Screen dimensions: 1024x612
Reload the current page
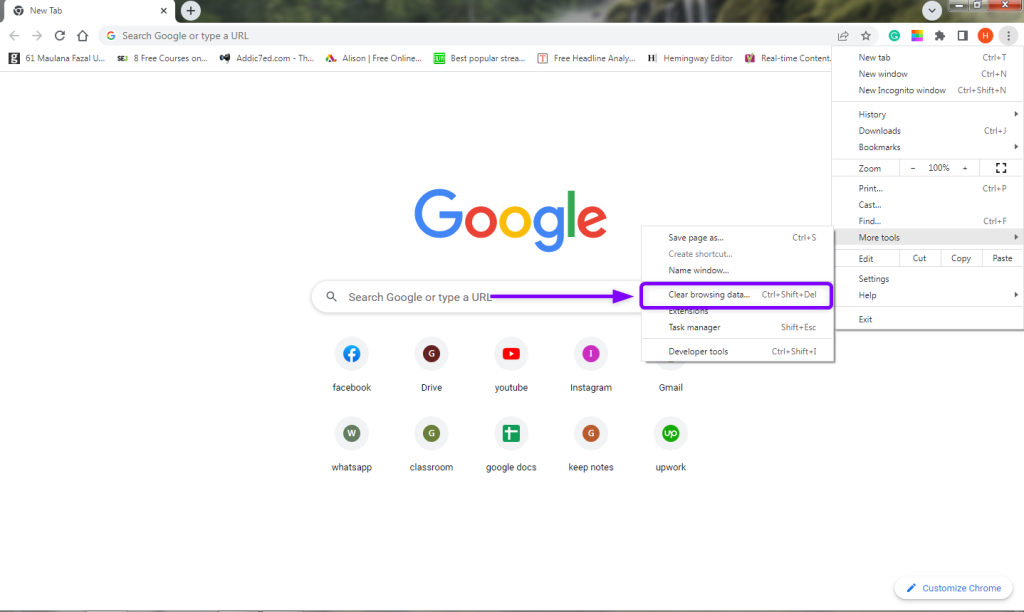59,36
